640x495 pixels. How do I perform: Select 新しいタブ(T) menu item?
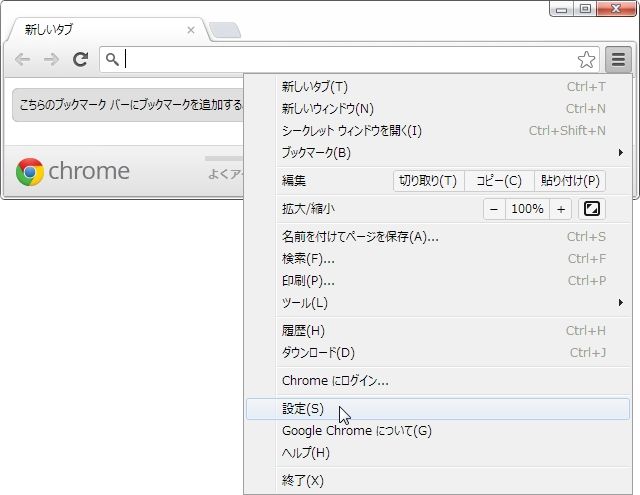(x=438, y=87)
